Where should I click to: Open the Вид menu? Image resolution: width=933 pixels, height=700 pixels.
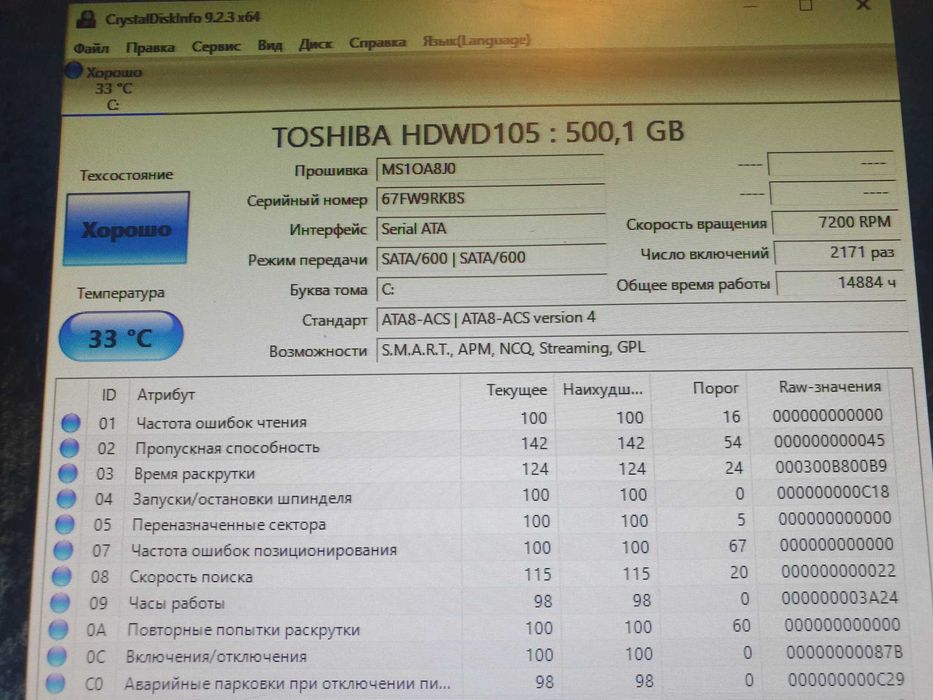tap(270, 45)
